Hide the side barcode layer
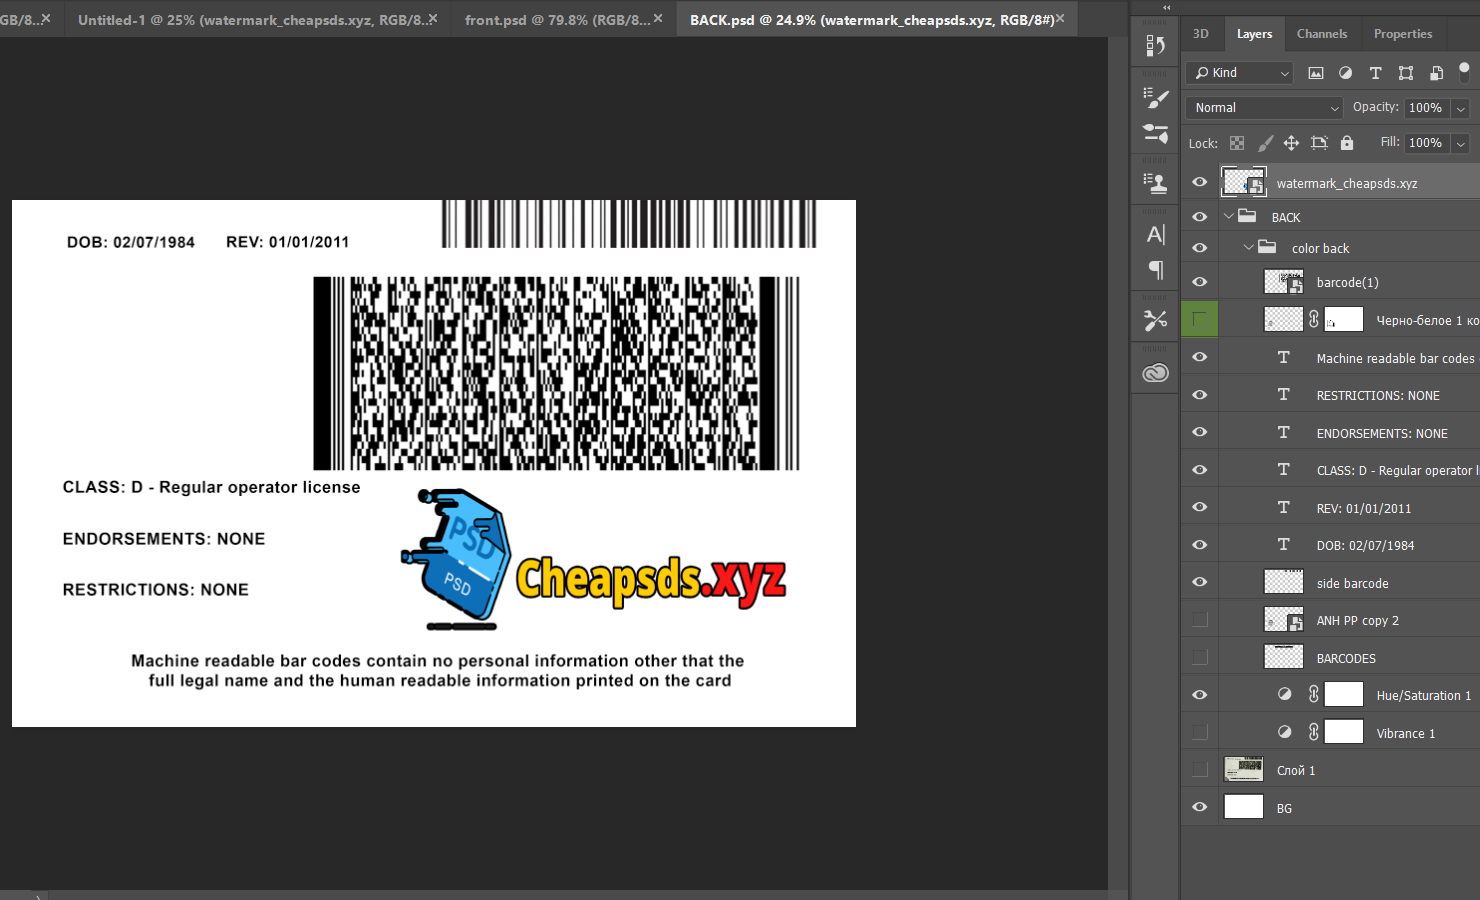This screenshot has width=1480, height=900. 1199,583
